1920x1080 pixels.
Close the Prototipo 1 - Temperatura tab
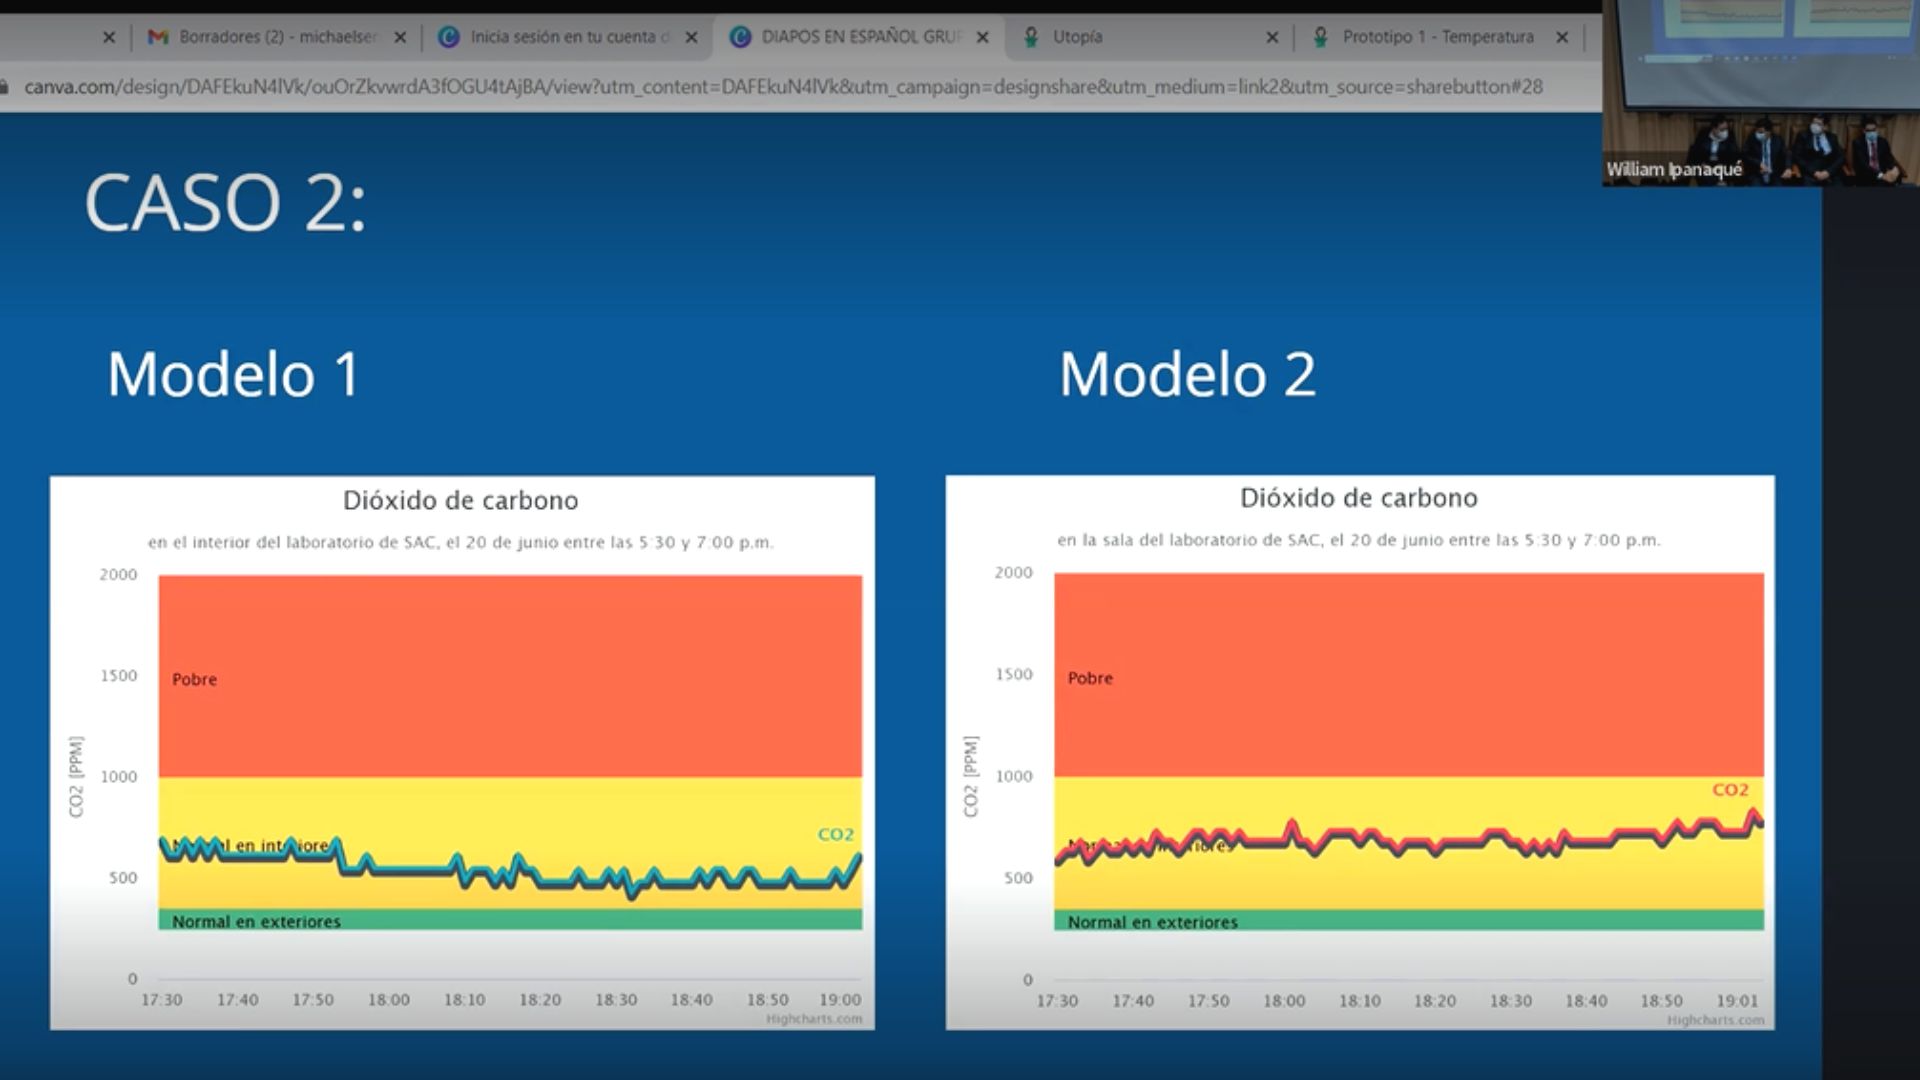coord(1562,38)
